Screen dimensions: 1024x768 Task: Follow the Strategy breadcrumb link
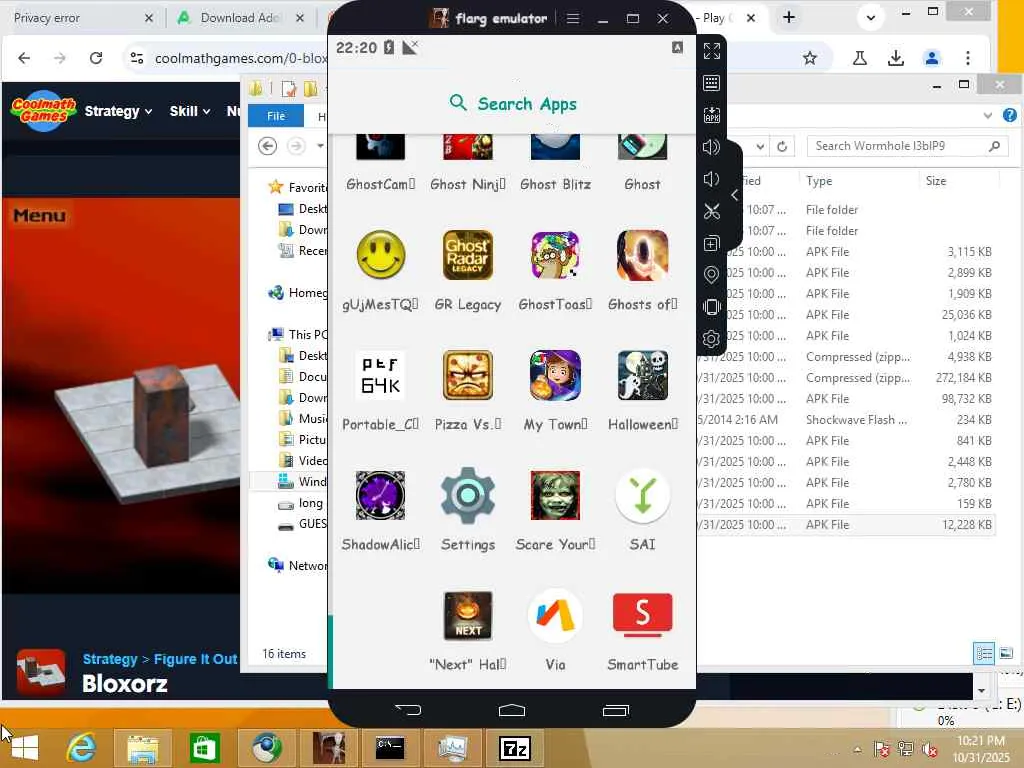(110, 659)
